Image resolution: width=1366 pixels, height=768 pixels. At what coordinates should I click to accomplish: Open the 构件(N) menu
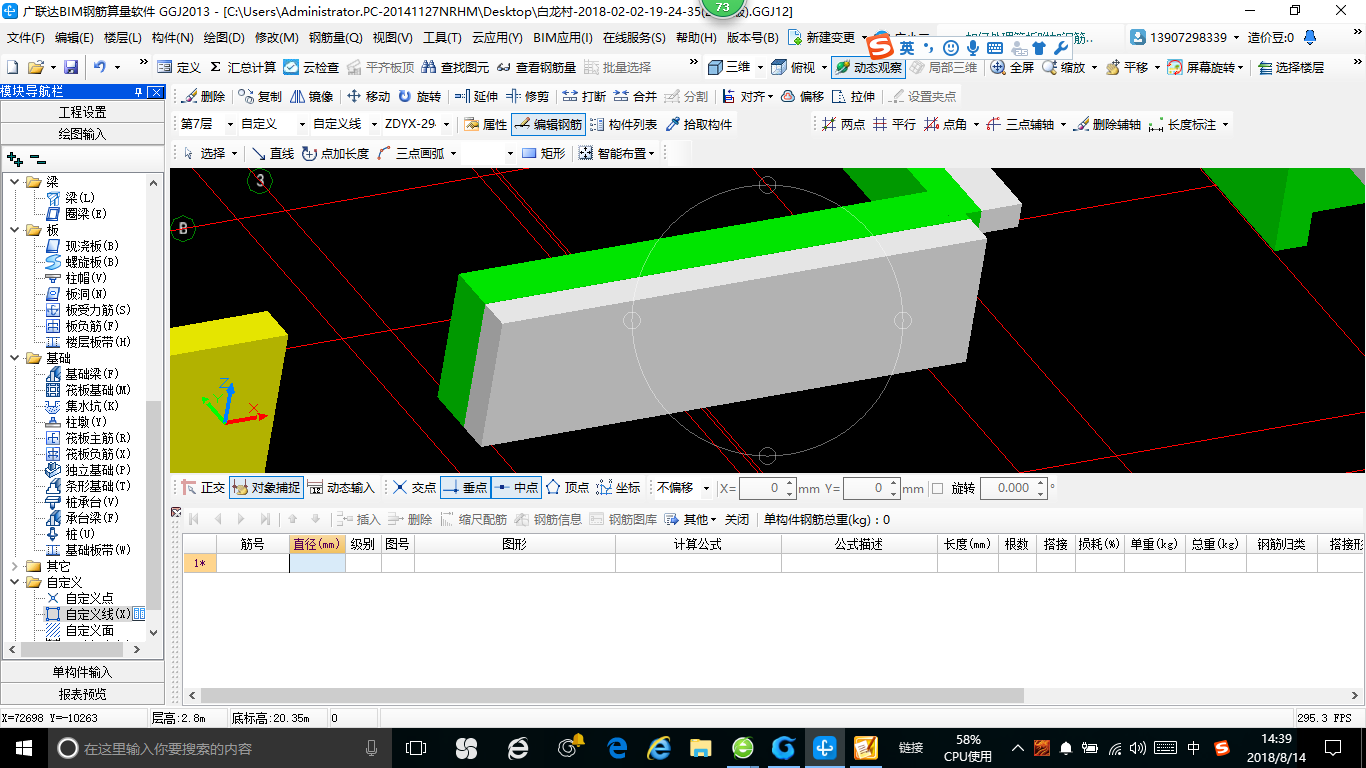pyautogui.click(x=172, y=38)
